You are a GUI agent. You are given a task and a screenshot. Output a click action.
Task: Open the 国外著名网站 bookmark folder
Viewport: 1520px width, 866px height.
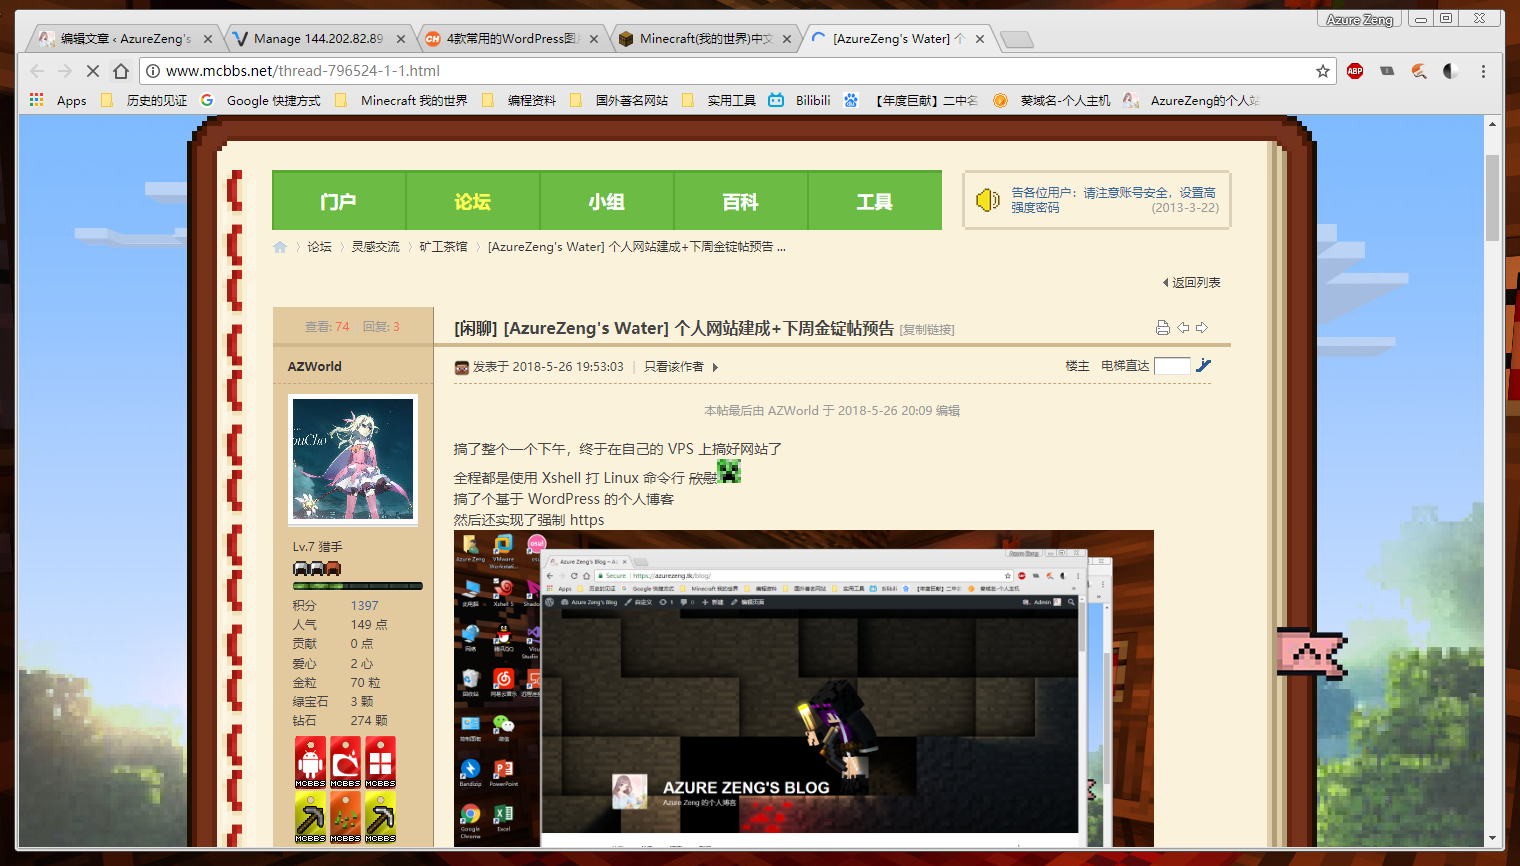619,100
